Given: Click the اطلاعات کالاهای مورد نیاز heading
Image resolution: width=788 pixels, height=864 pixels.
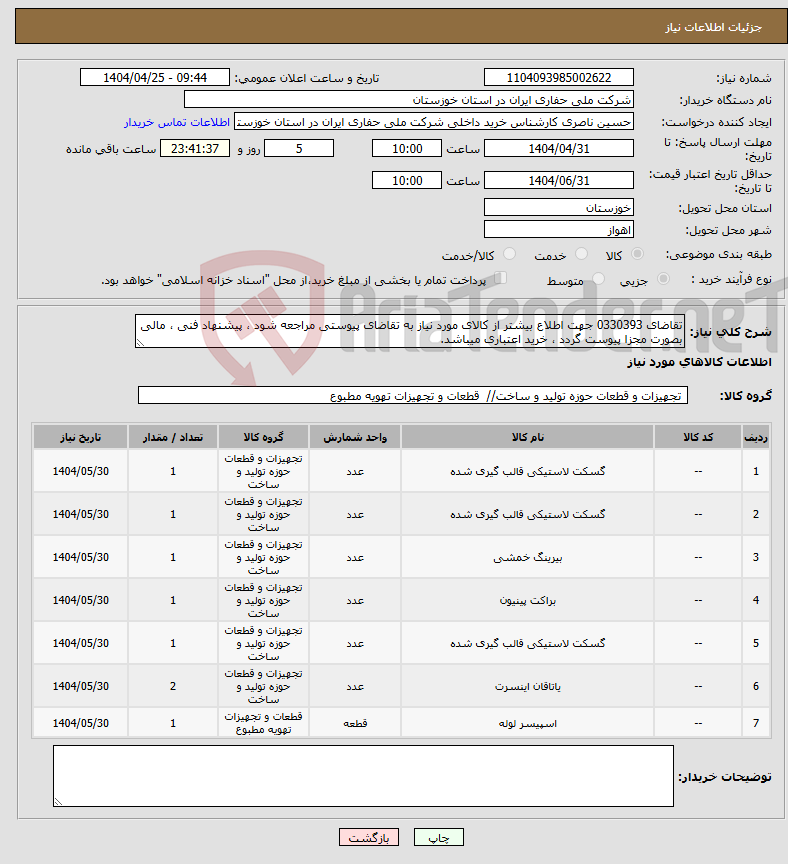Looking at the screenshot, I should 699,362.
